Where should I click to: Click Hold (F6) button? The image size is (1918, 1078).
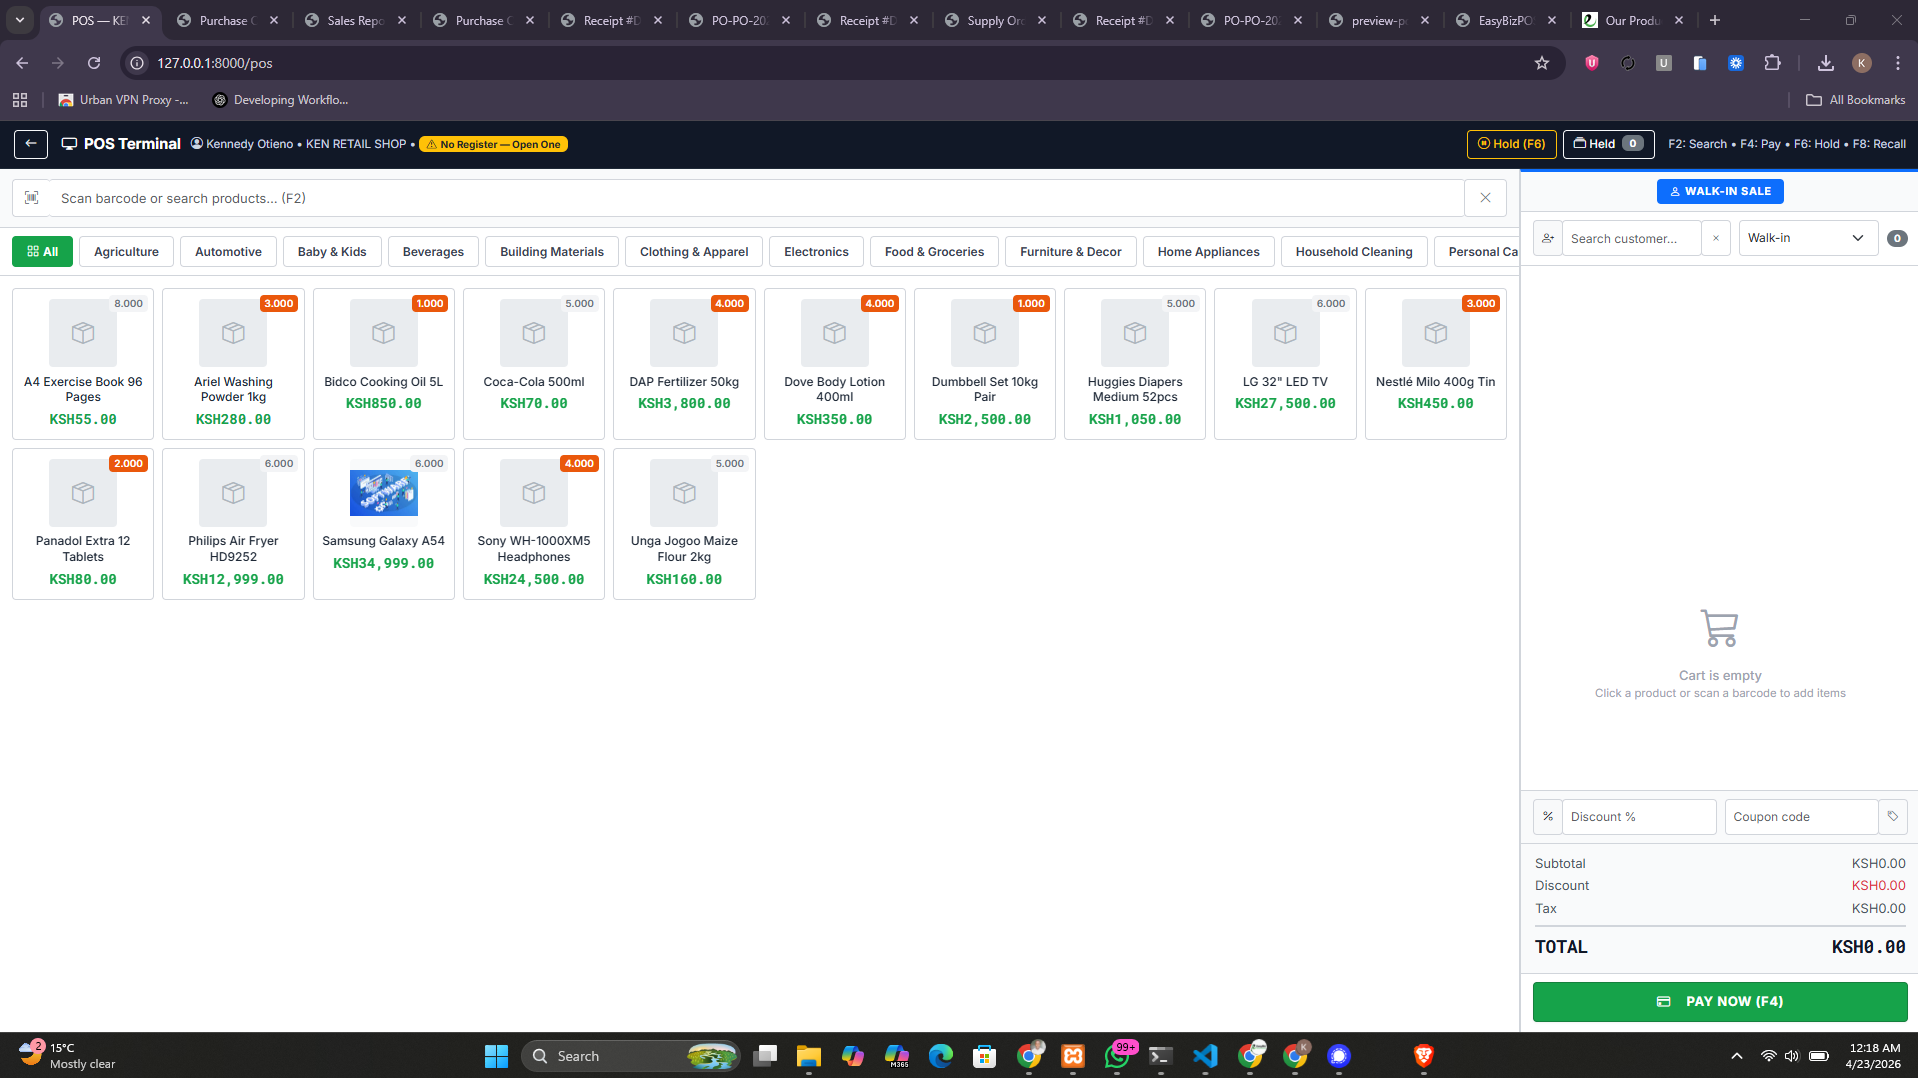point(1512,144)
